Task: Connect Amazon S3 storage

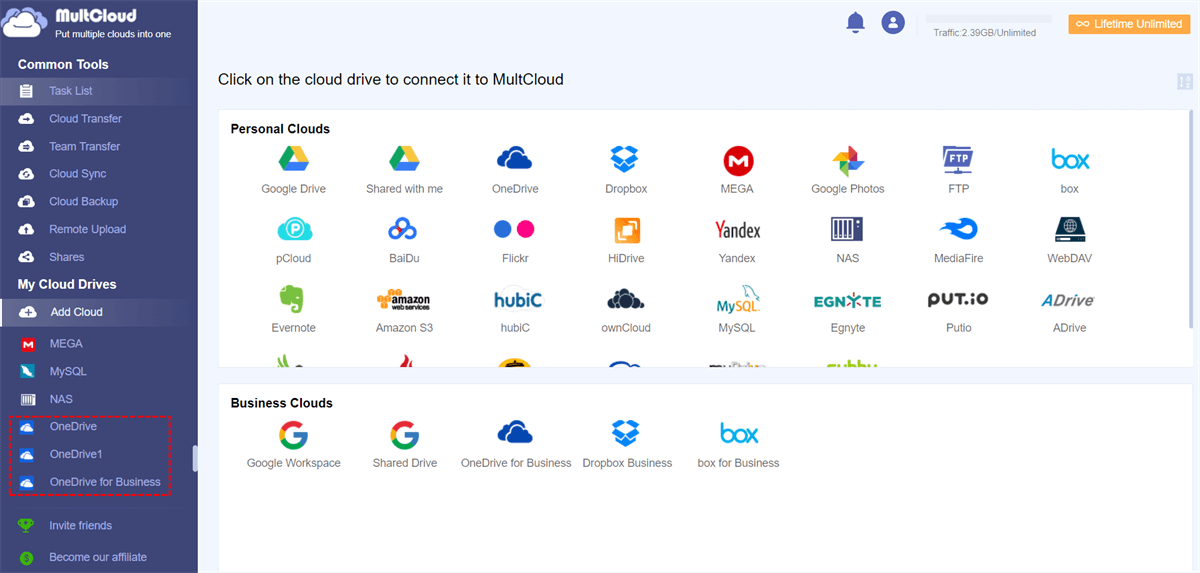Action: [404, 309]
